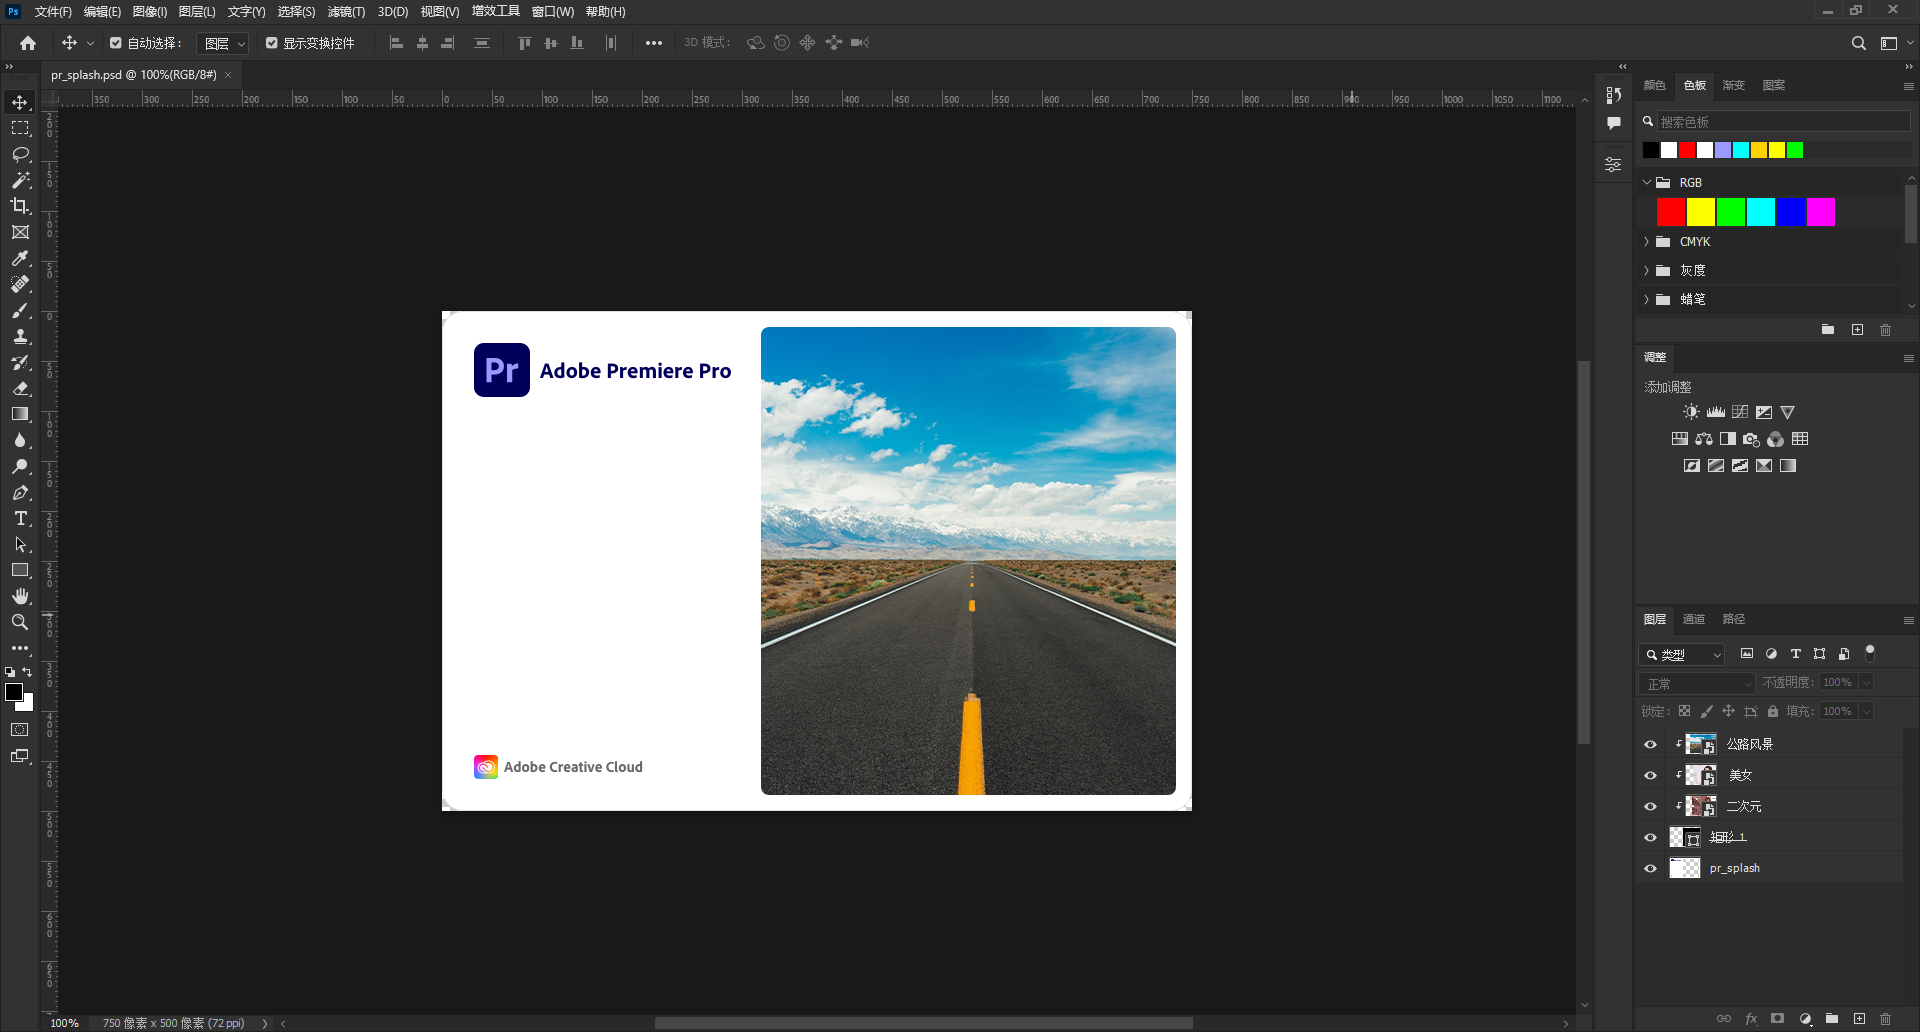1920x1032 pixels.
Task: Expand the 灰度 swatch folder
Action: [x=1647, y=270]
